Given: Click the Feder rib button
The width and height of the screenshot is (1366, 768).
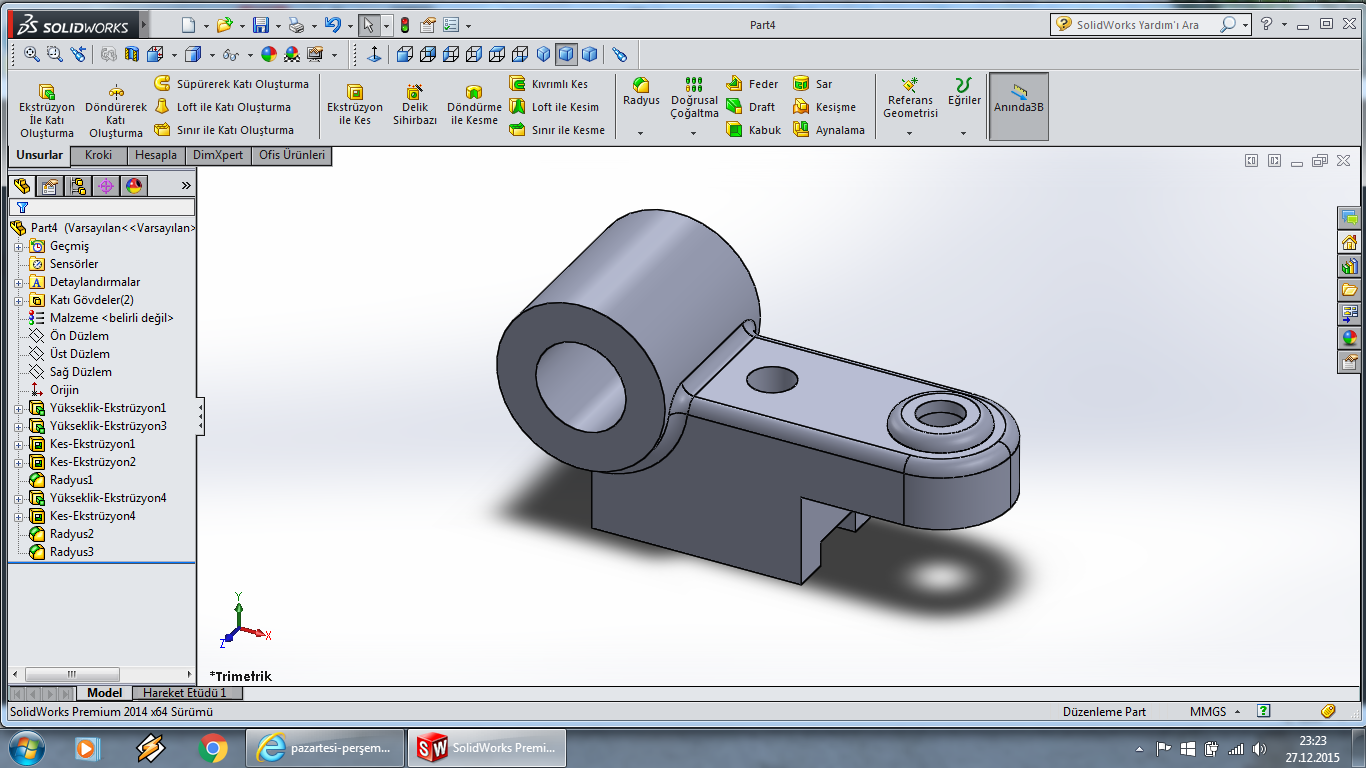Looking at the screenshot, I should pyautogui.click(x=752, y=84).
